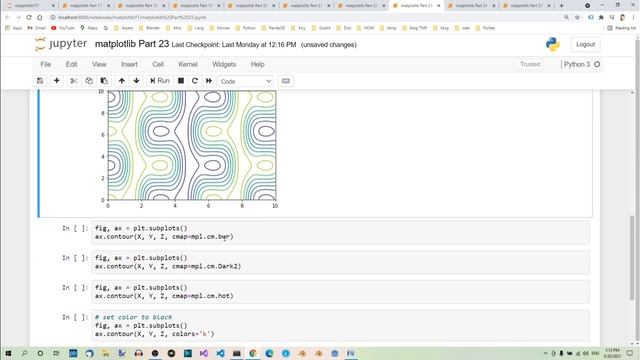Open the File menu
Viewport: 640px width, 360px height.
[x=46, y=64]
